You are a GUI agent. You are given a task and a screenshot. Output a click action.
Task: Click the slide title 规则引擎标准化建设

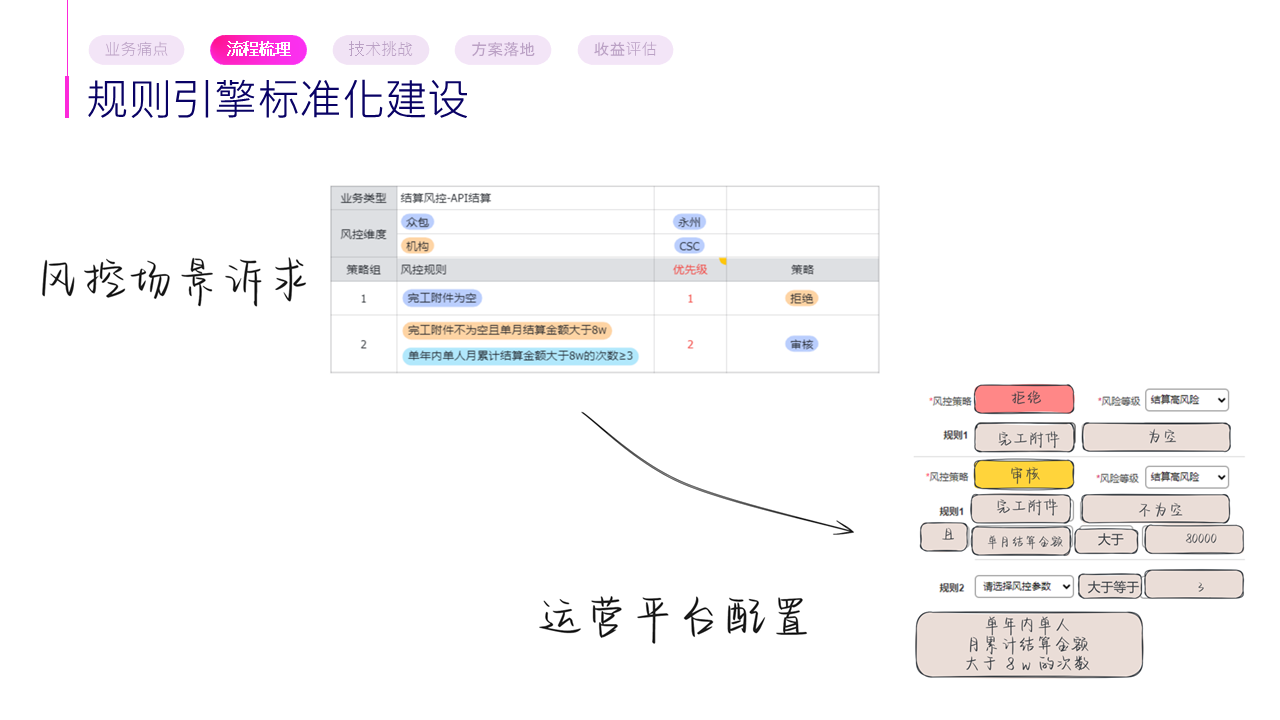pyautogui.click(x=278, y=99)
